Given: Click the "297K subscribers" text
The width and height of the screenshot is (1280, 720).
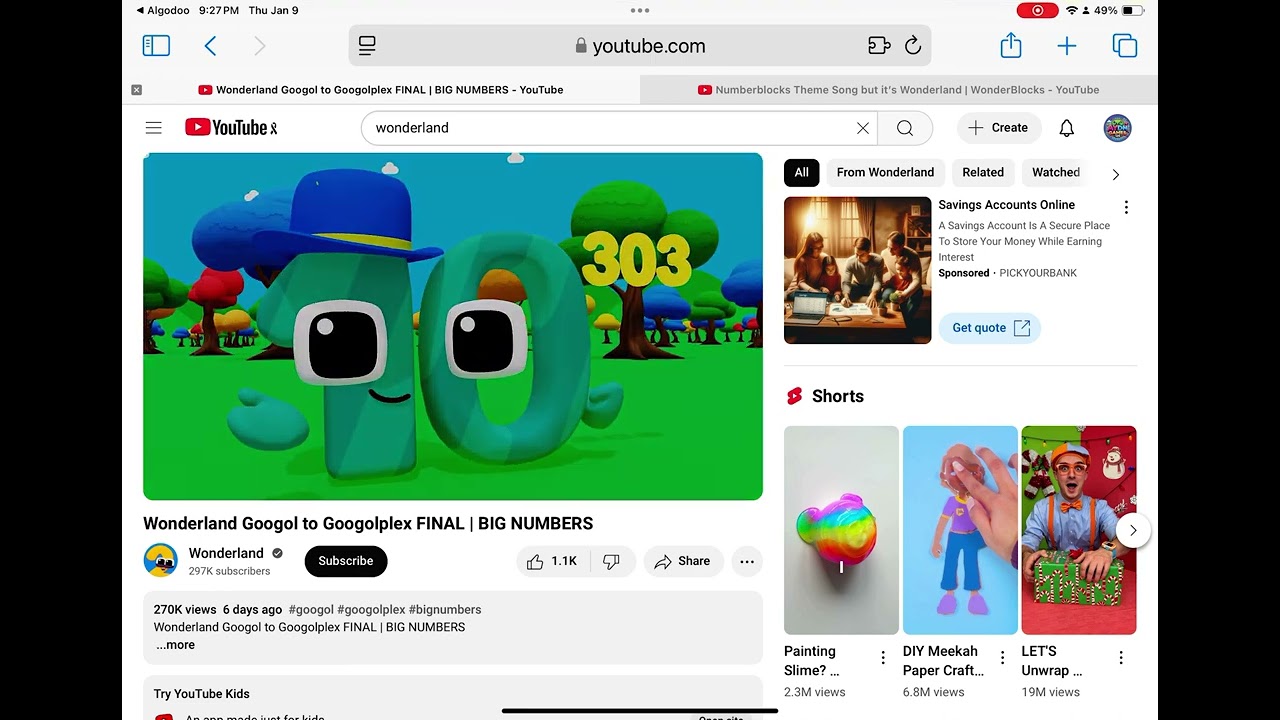Looking at the screenshot, I should 229,571.
